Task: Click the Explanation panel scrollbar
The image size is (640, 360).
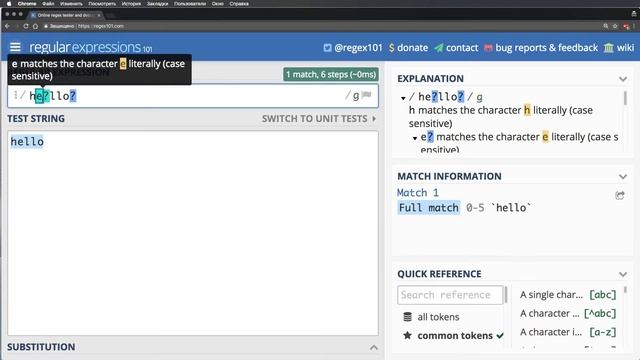Action: pos(625,98)
